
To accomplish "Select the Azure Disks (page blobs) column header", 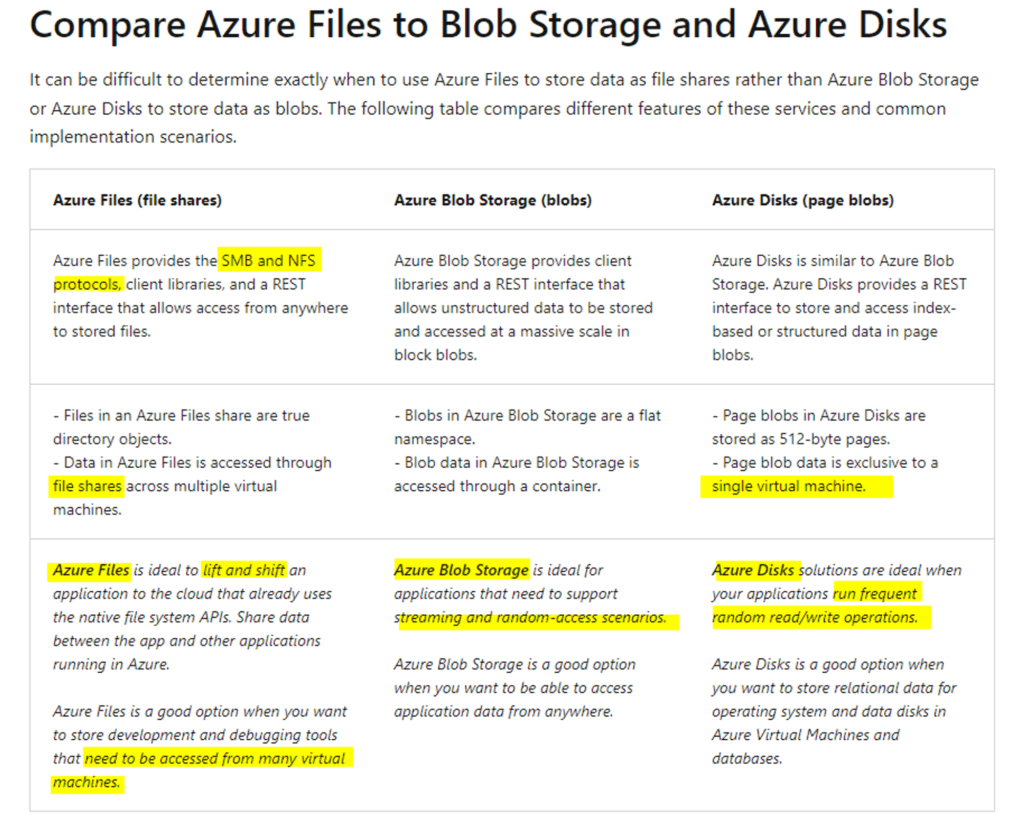I will click(803, 200).
